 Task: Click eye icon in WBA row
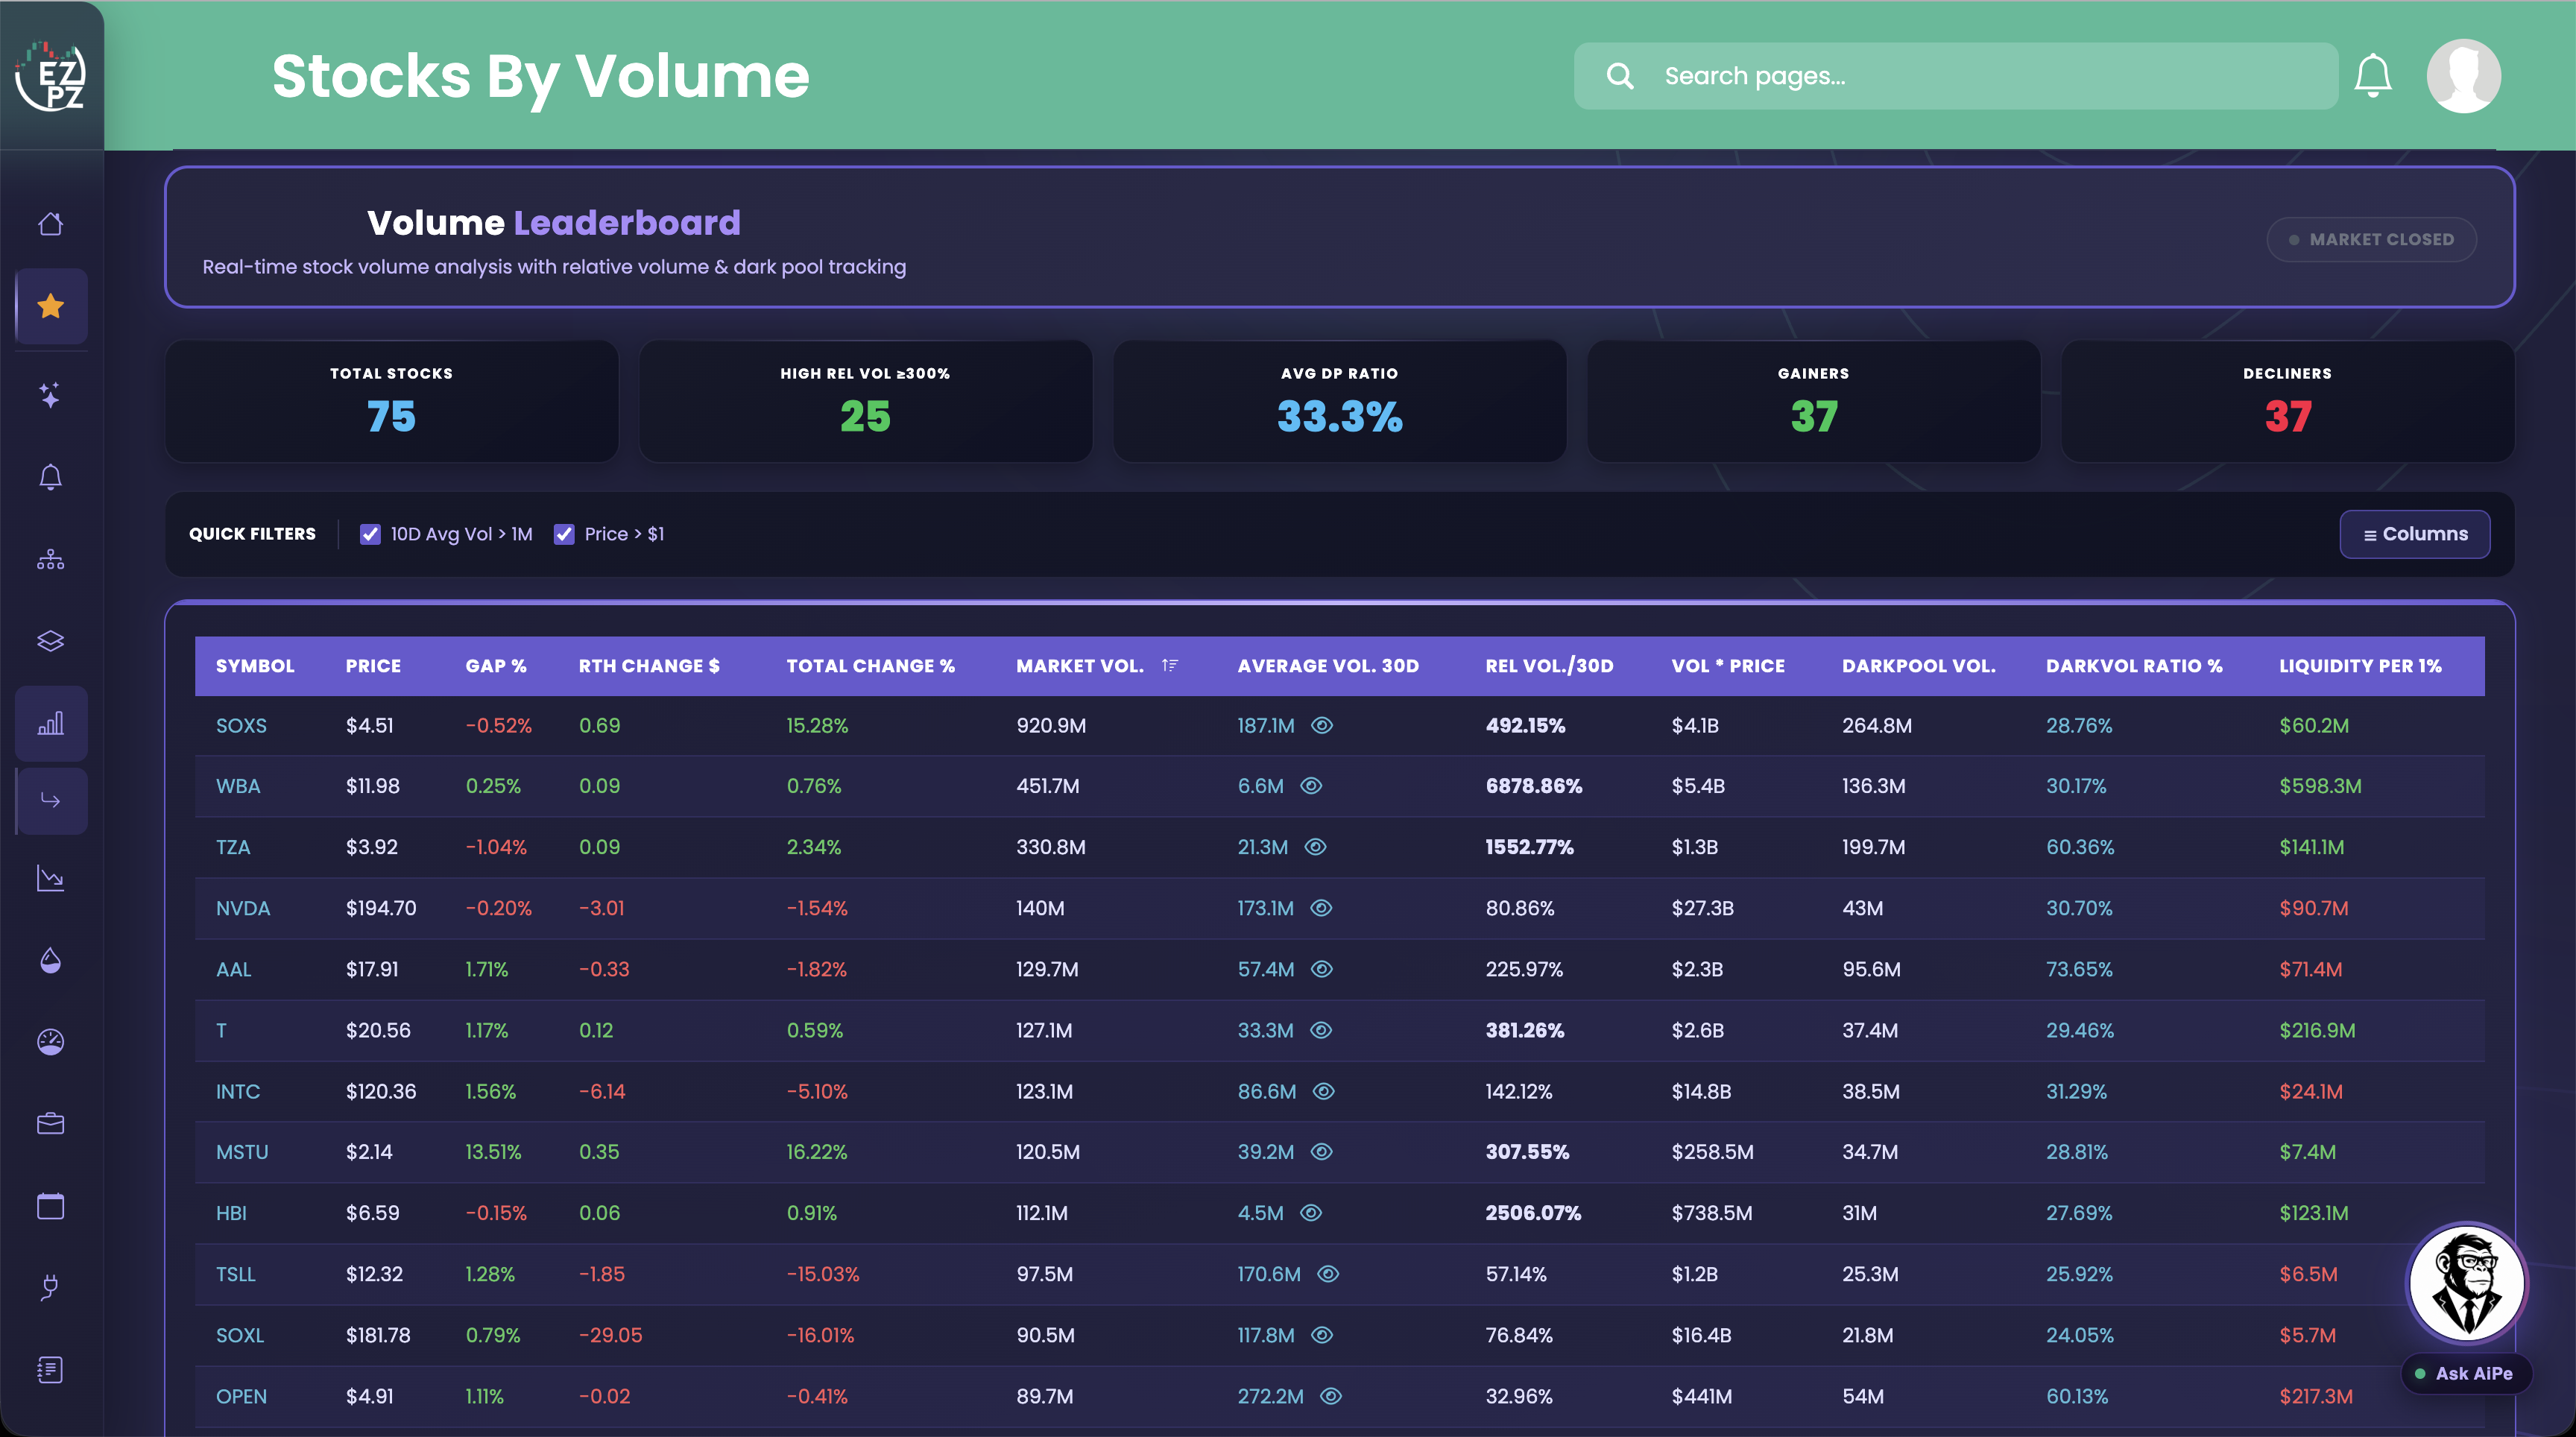1311,786
